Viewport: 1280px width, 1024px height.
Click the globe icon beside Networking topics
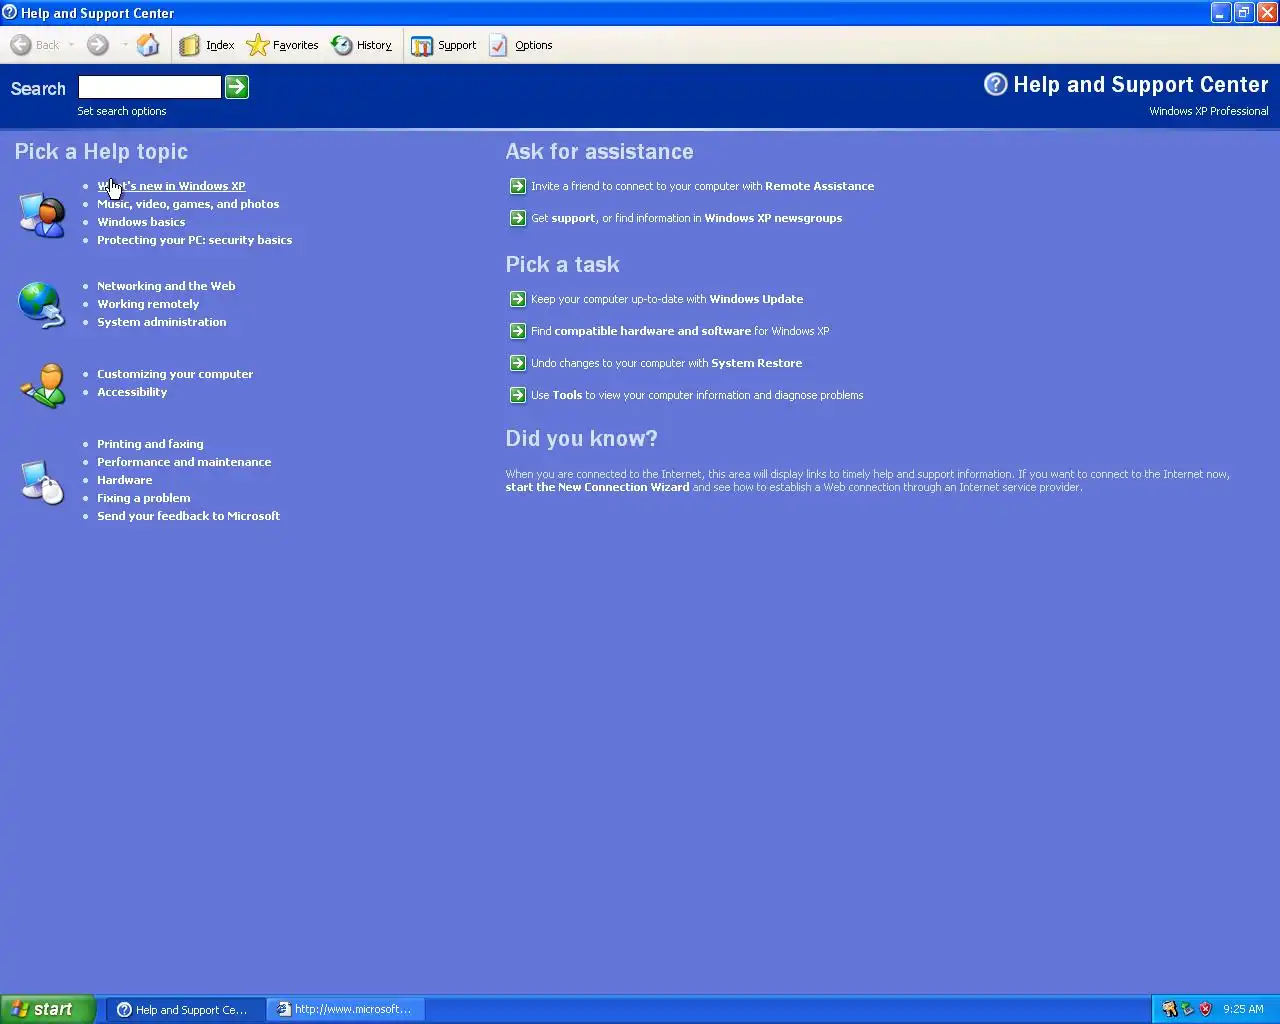pyautogui.click(x=42, y=305)
